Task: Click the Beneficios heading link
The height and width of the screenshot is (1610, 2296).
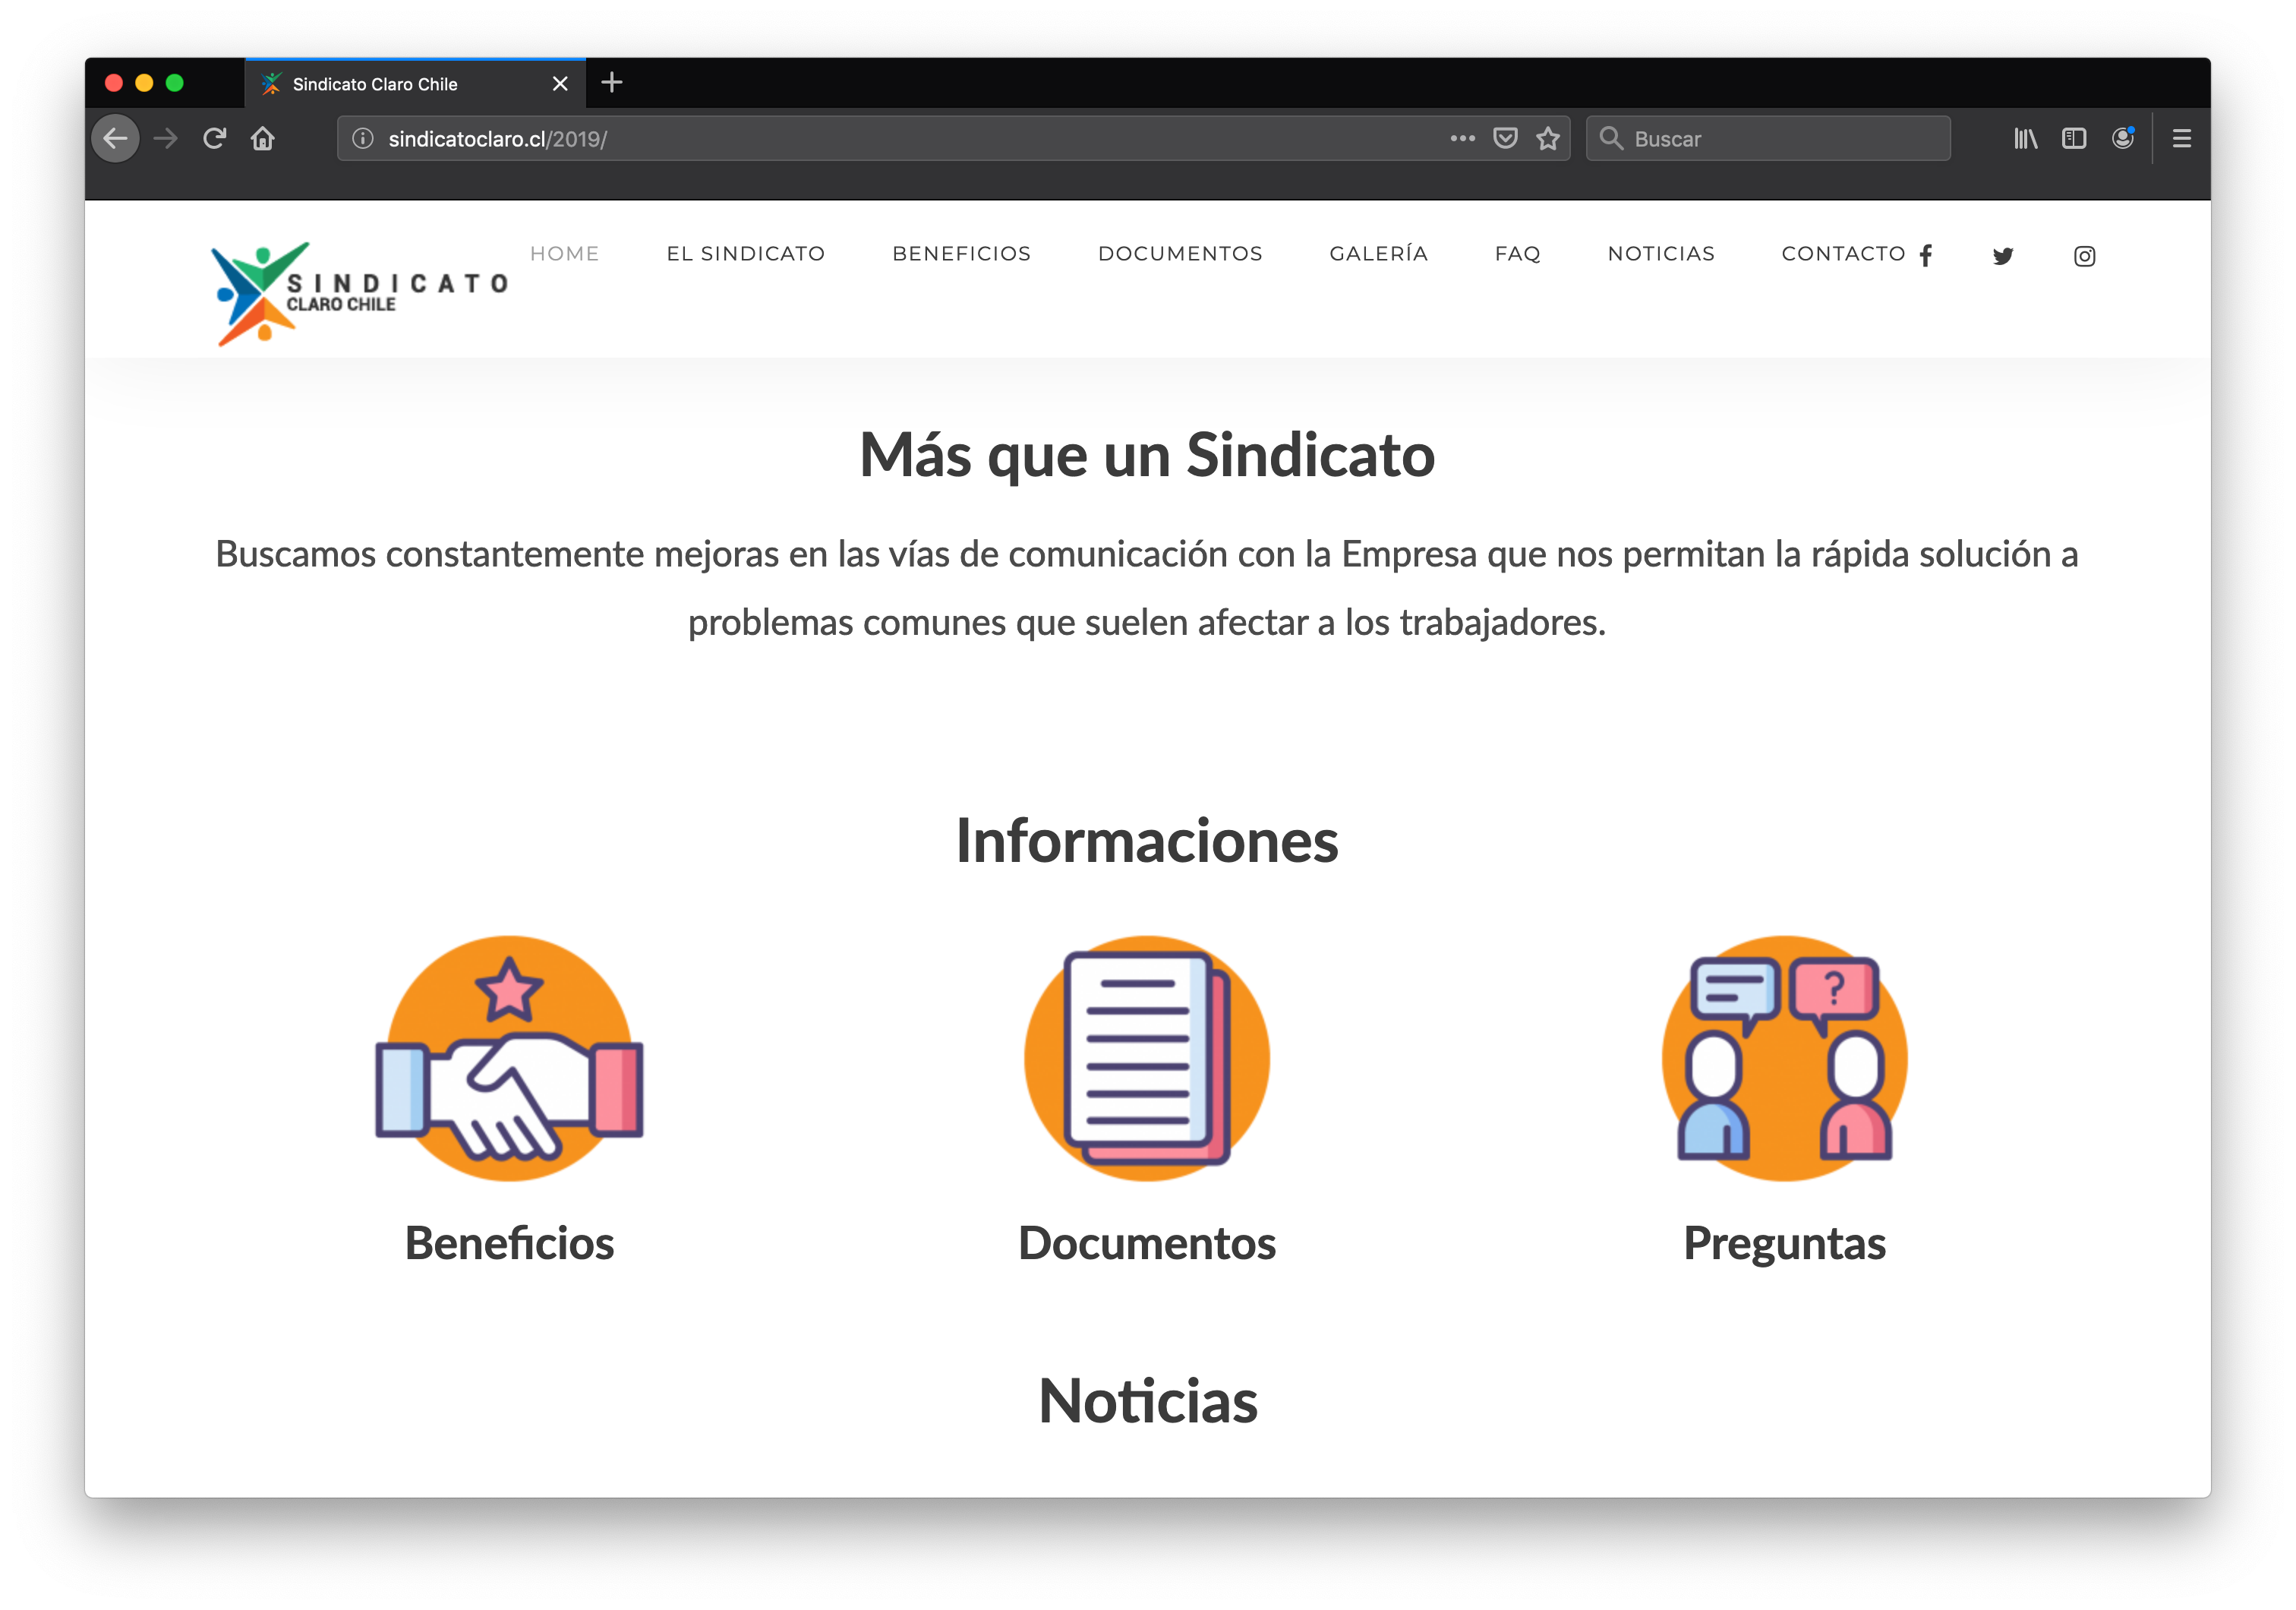Action: pos(509,1243)
